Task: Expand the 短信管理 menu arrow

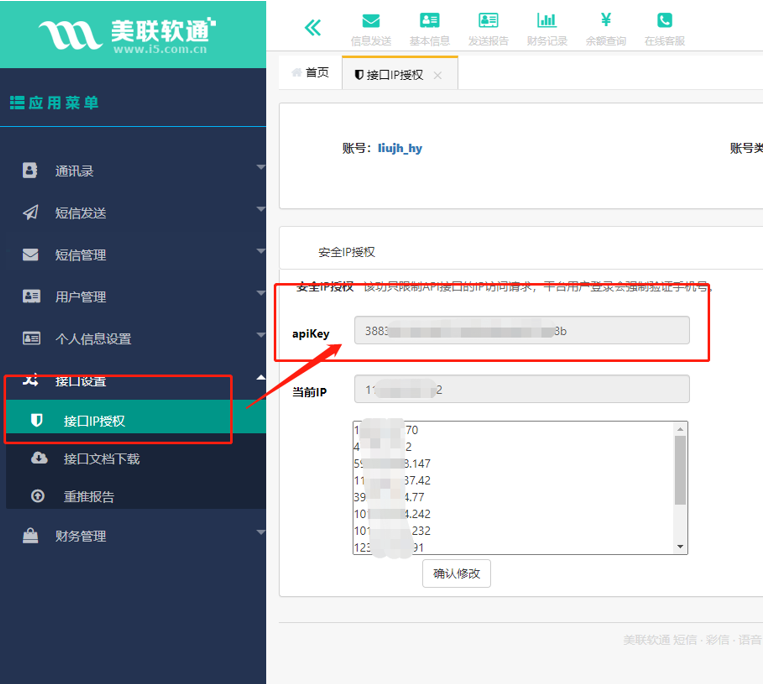Action: click(261, 251)
